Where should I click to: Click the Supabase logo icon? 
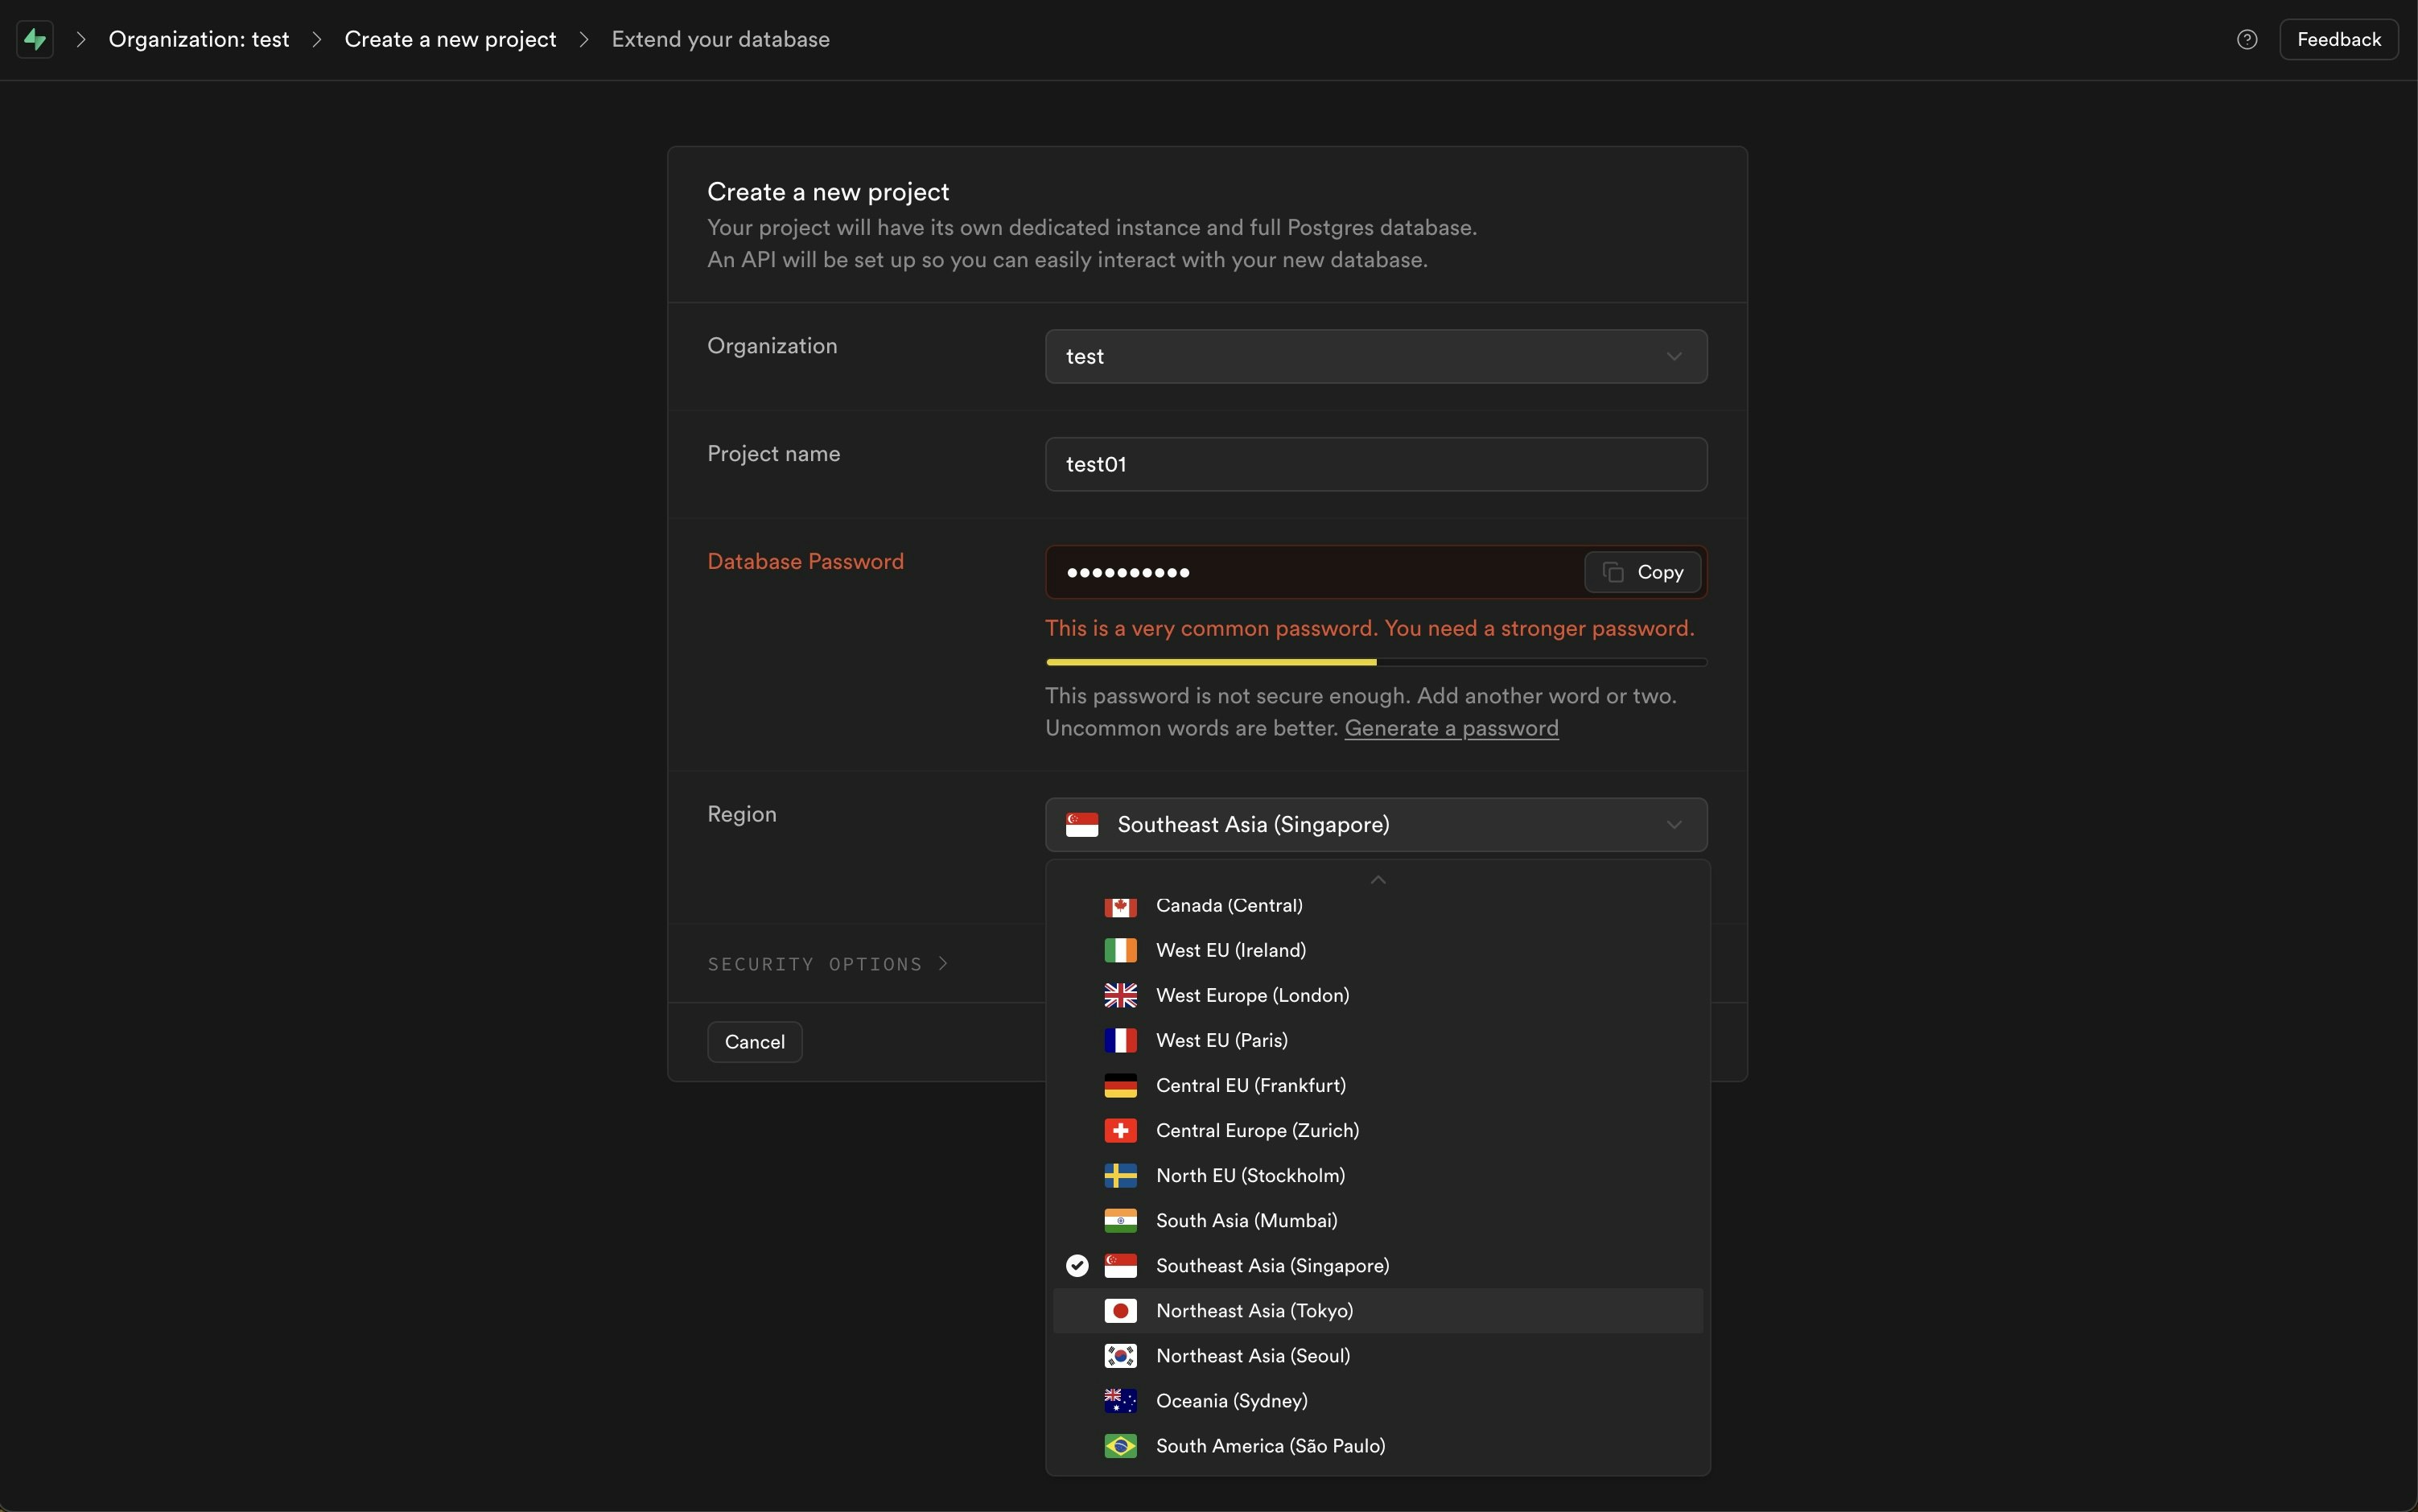35,40
